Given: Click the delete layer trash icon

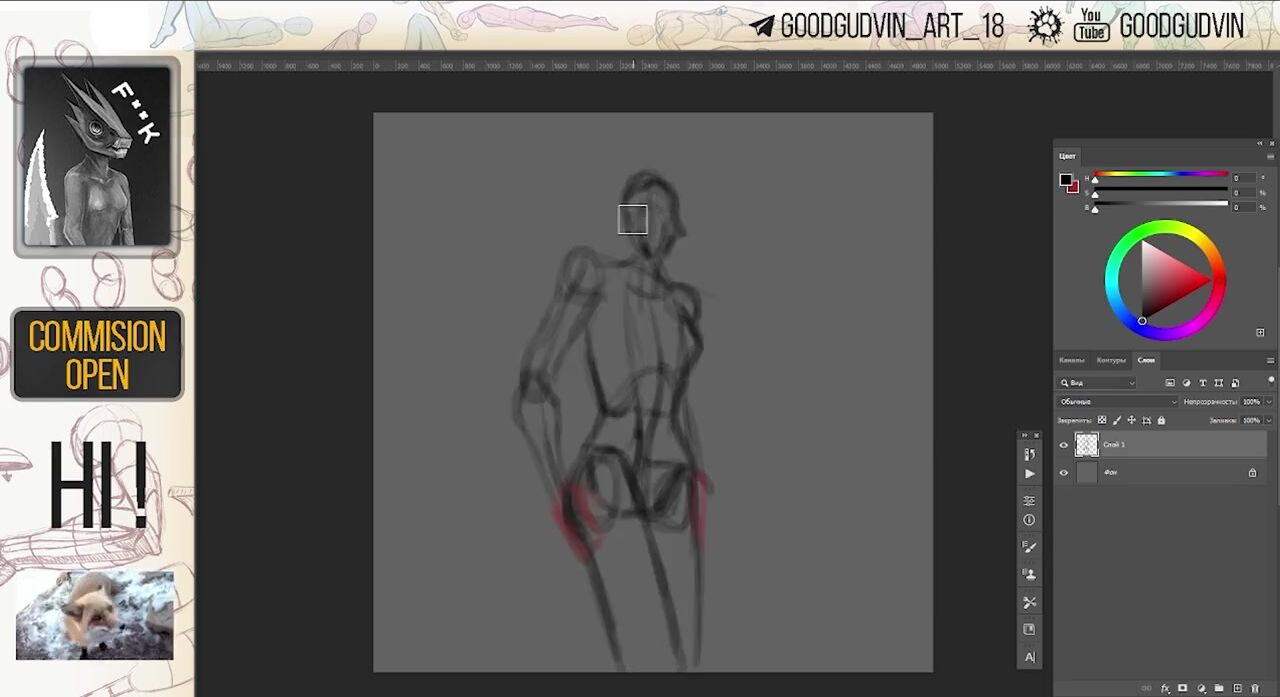Looking at the screenshot, I should point(1254,688).
